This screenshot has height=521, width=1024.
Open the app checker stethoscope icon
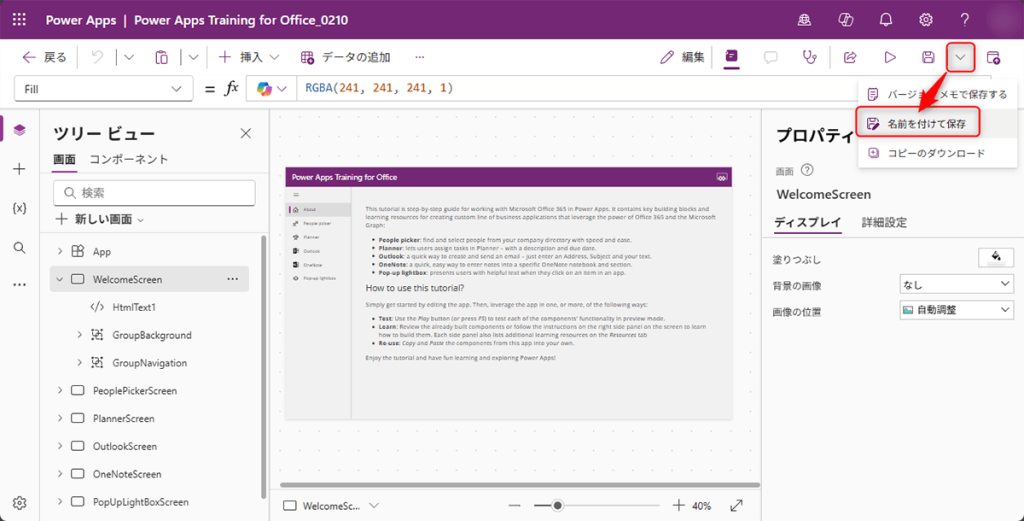810,57
